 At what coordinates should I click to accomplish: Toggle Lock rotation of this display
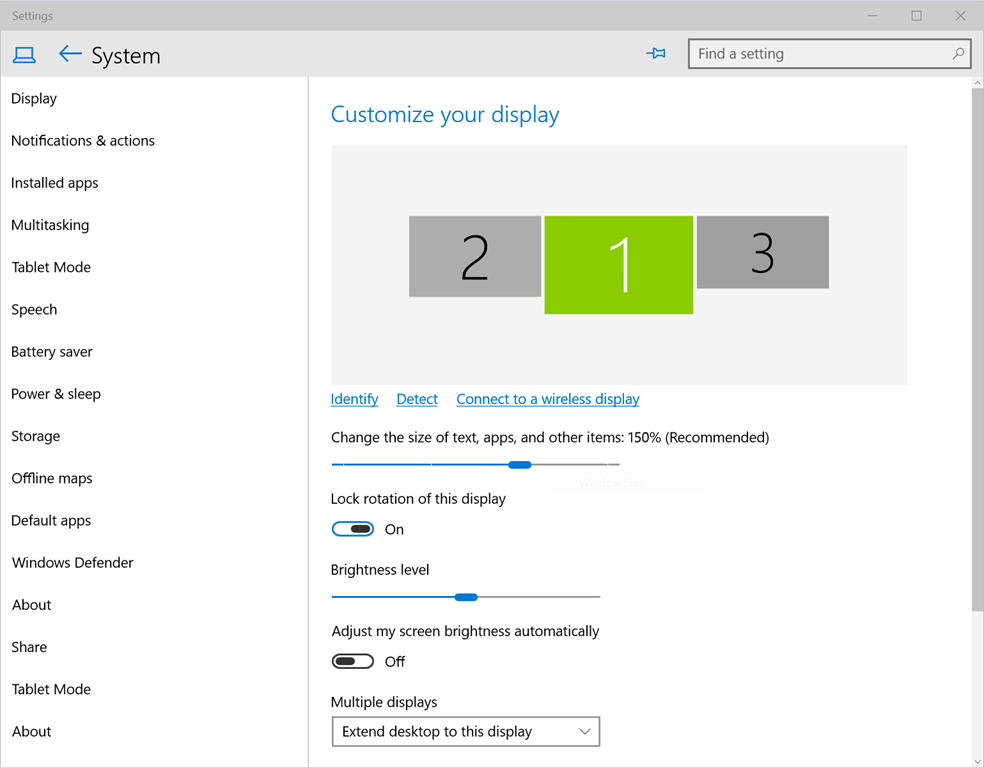coord(353,529)
